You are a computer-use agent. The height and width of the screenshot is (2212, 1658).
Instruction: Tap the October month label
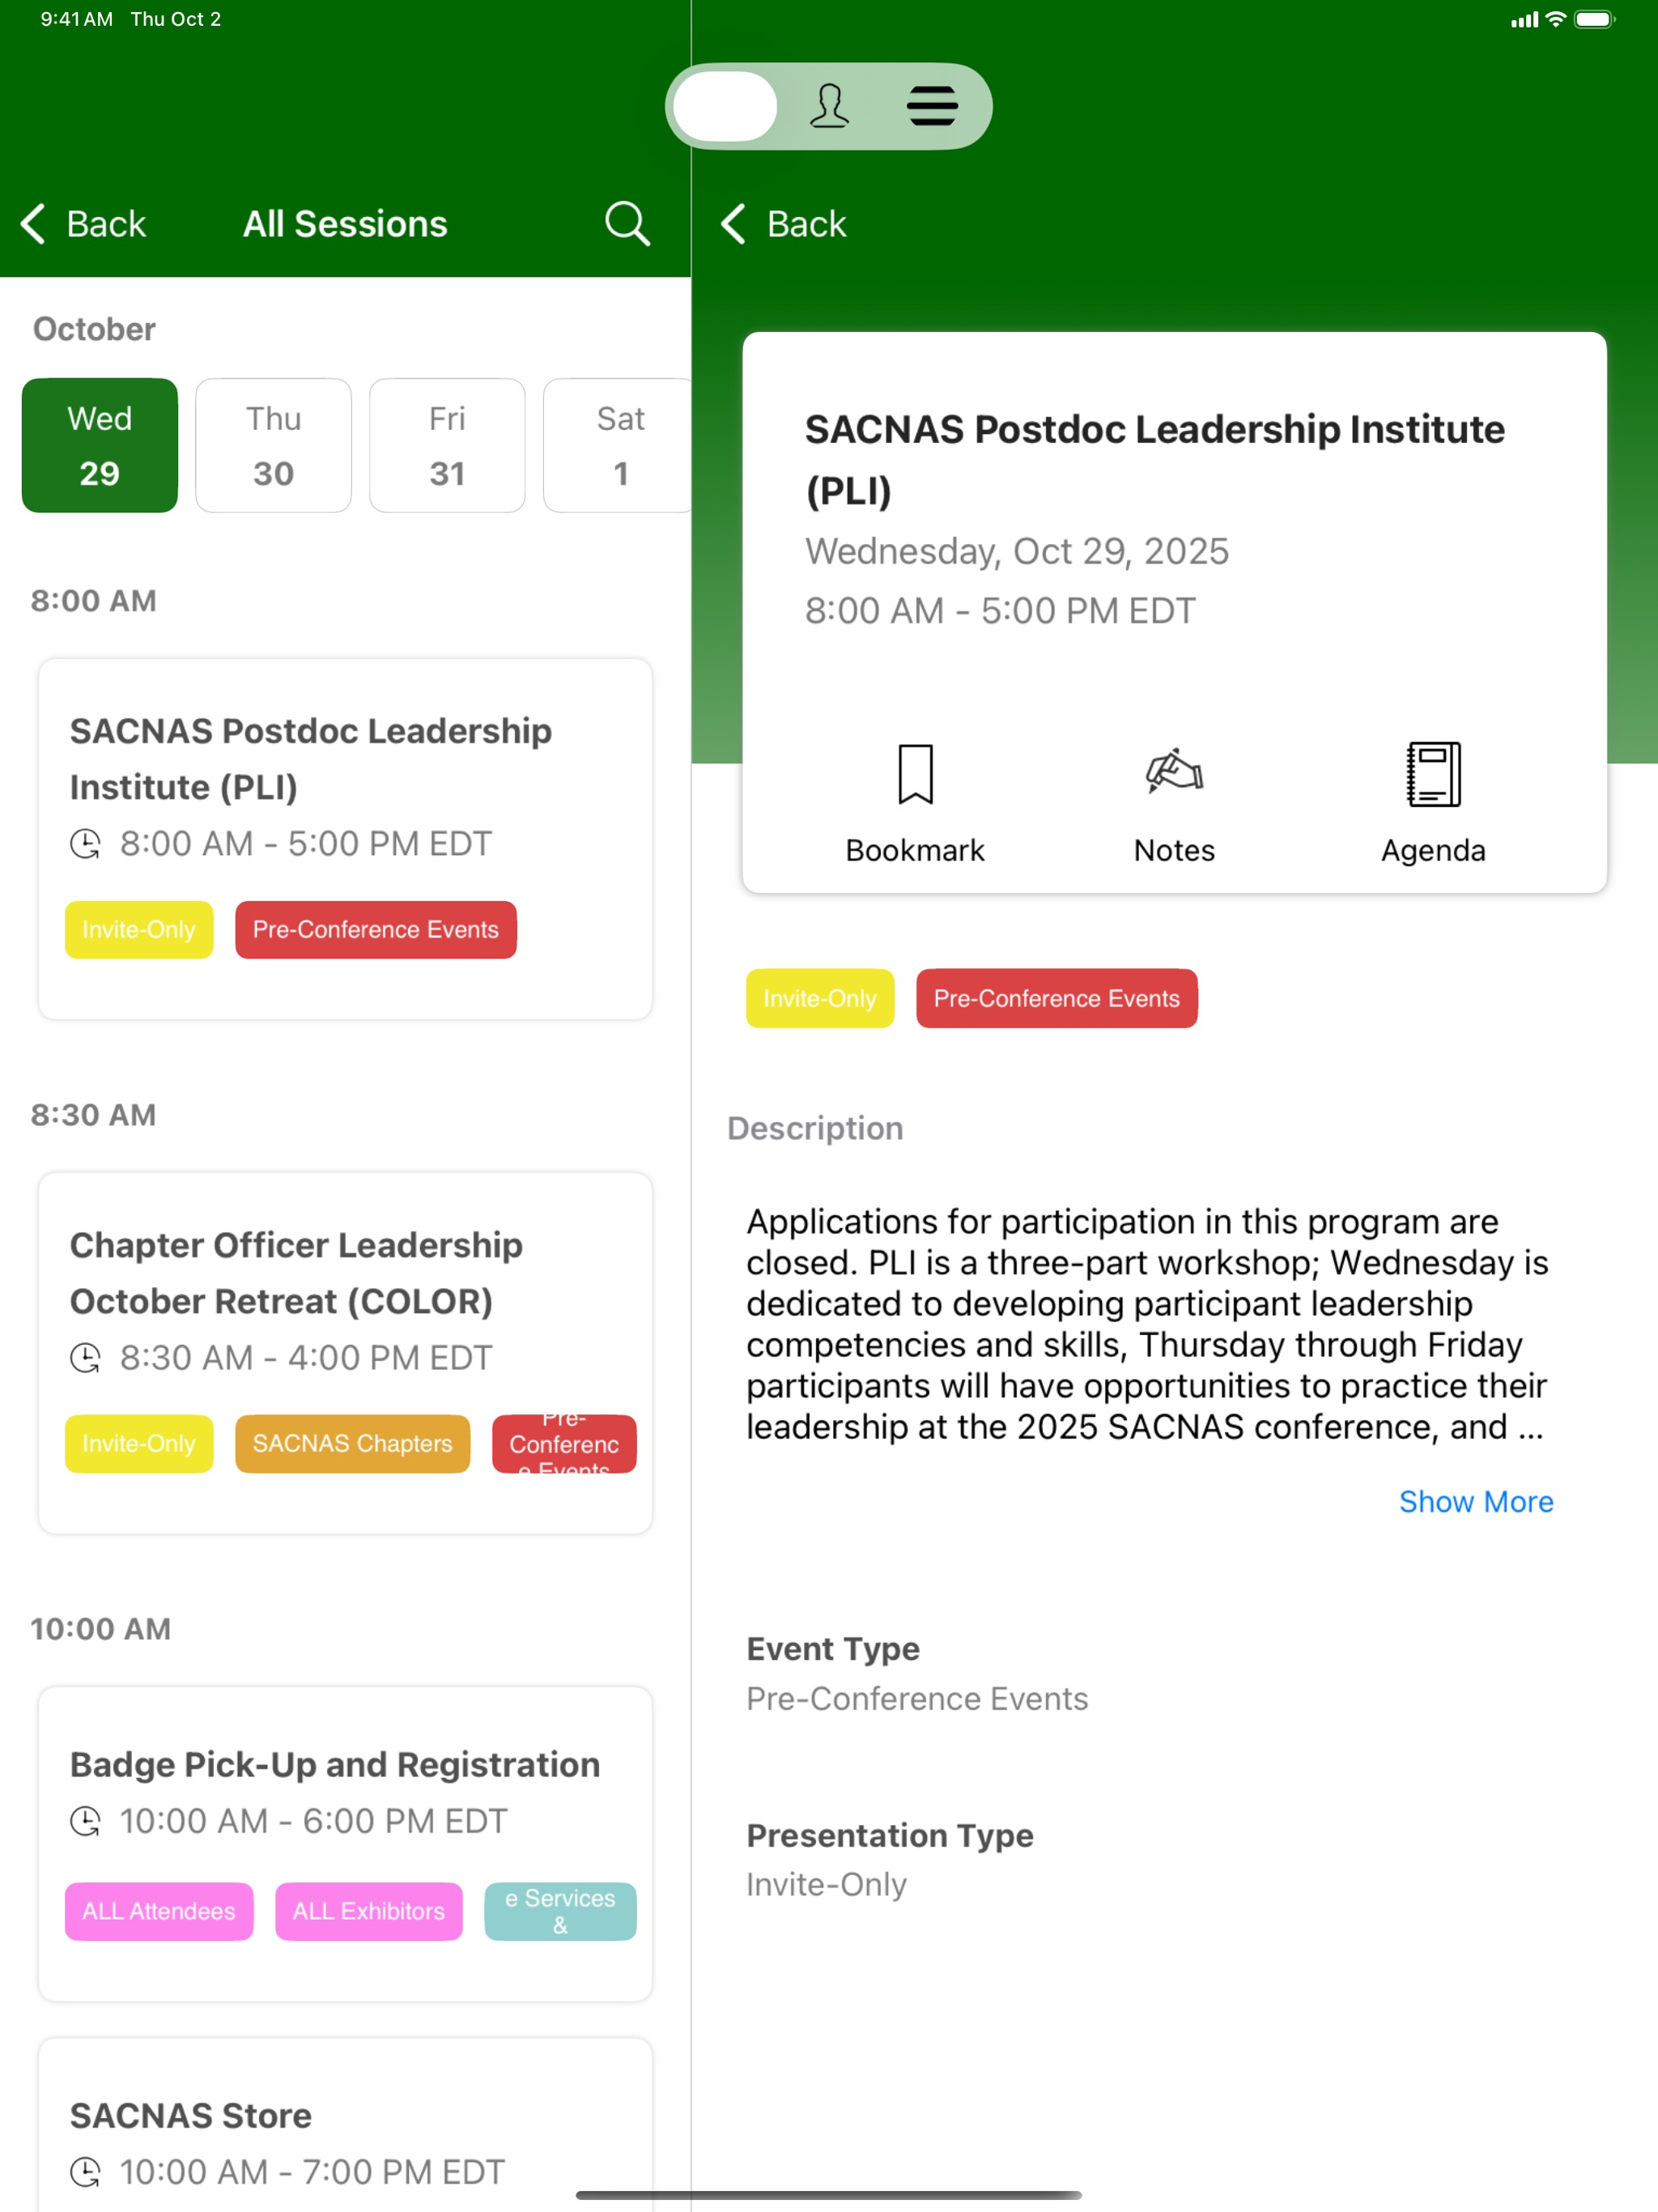[94, 329]
